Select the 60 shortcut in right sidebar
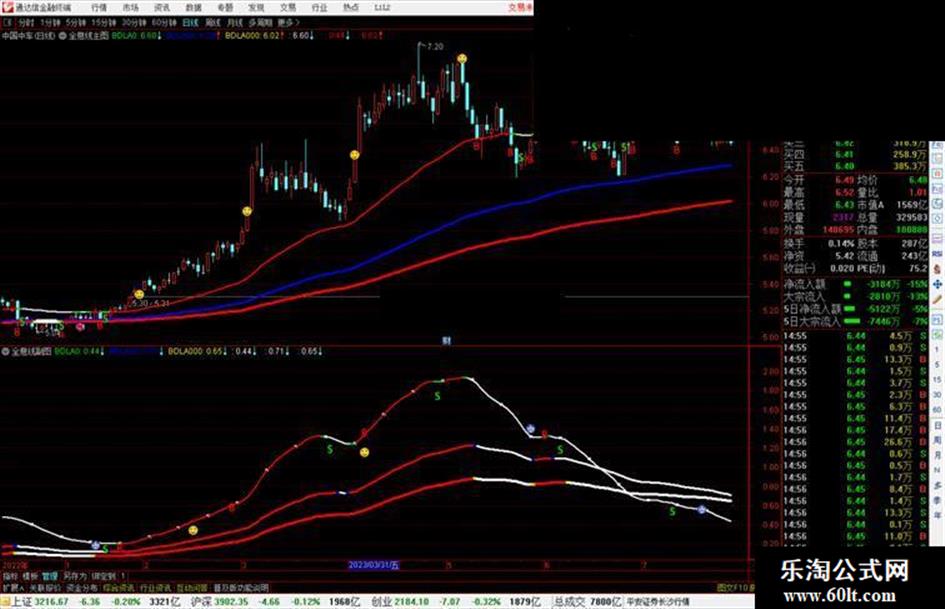Image resolution: width=945 pixels, height=609 pixels. point(937,409)
